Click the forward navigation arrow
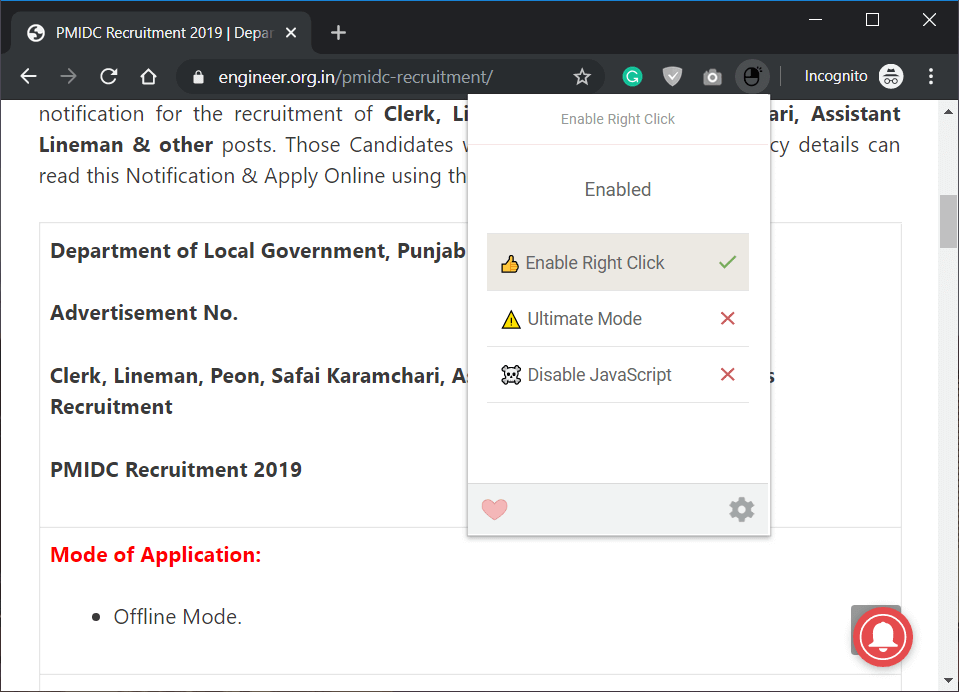 point(68,76)
